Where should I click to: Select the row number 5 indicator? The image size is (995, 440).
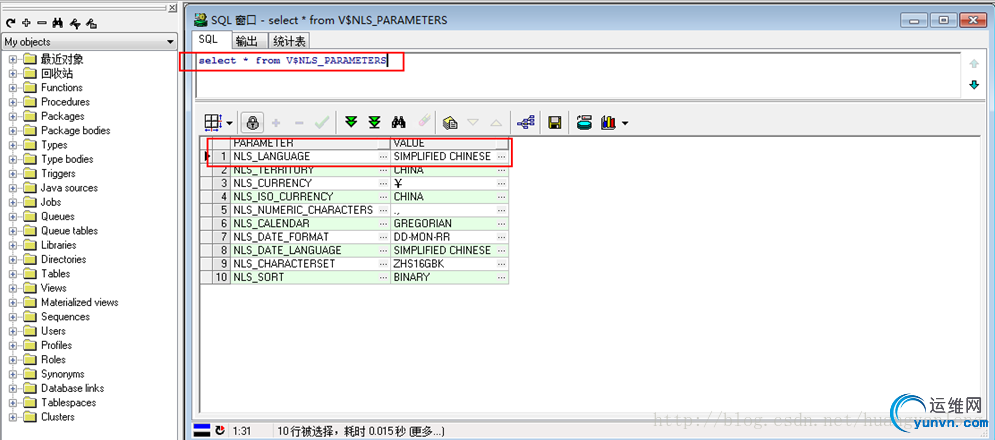click(x=221, y=210)
